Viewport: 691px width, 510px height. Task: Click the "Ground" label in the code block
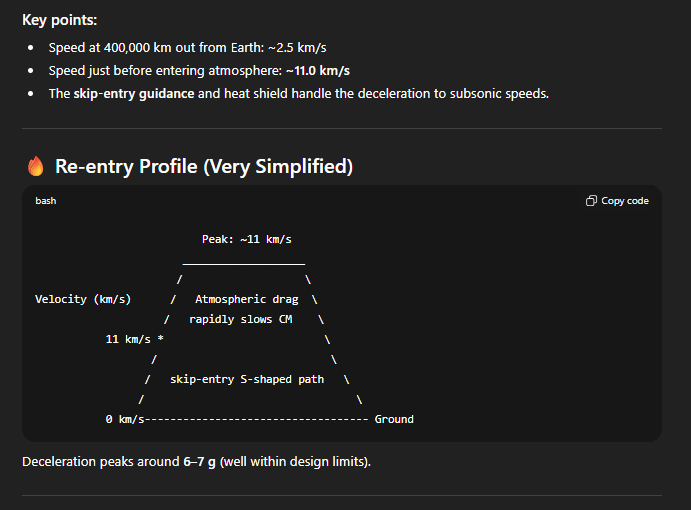point(394,419)
